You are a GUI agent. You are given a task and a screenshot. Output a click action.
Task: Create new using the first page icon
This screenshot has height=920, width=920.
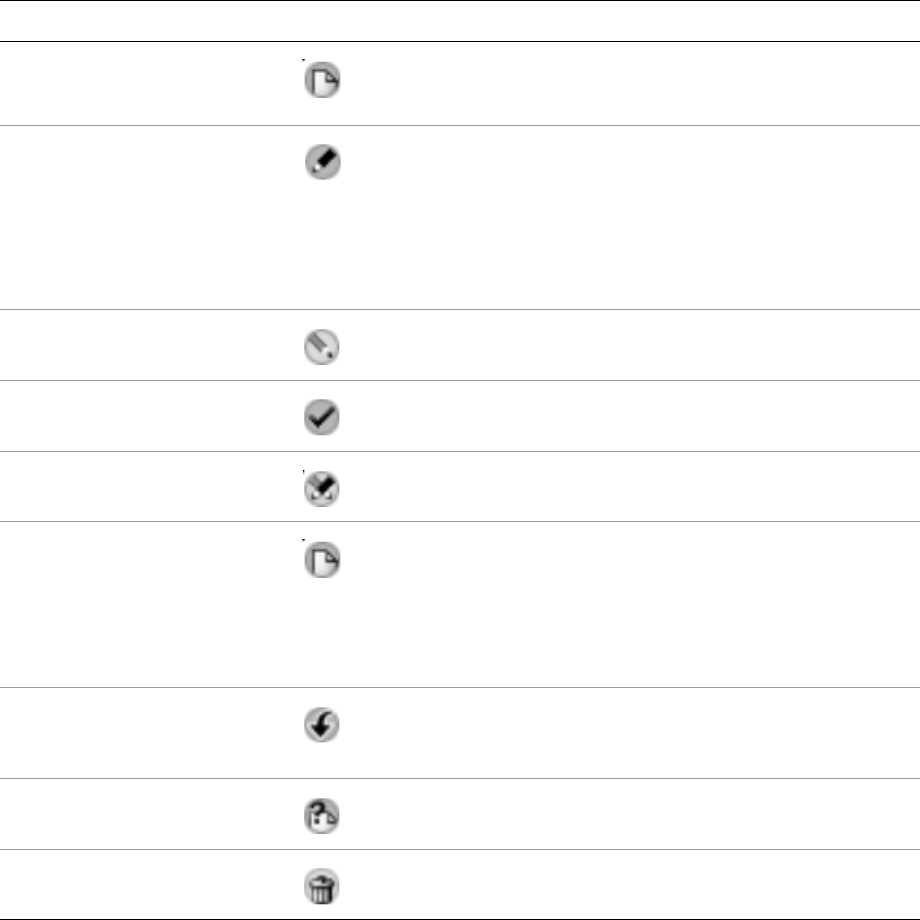pyautogui.click(x=322, y=80)
